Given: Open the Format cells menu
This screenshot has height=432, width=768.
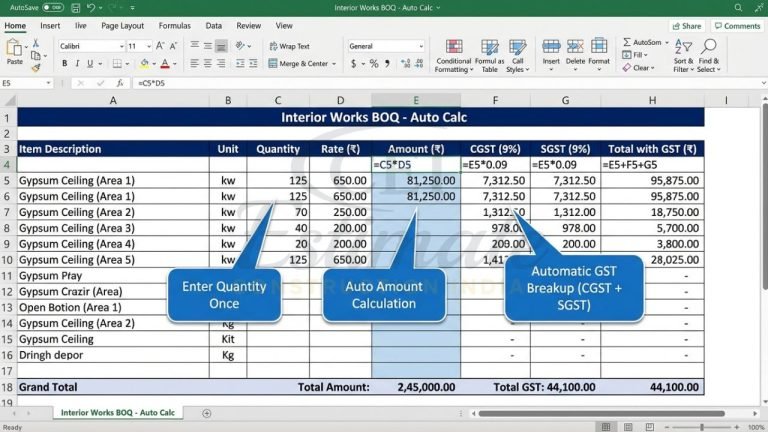Looking at the screenshot, I should [599, 54].
